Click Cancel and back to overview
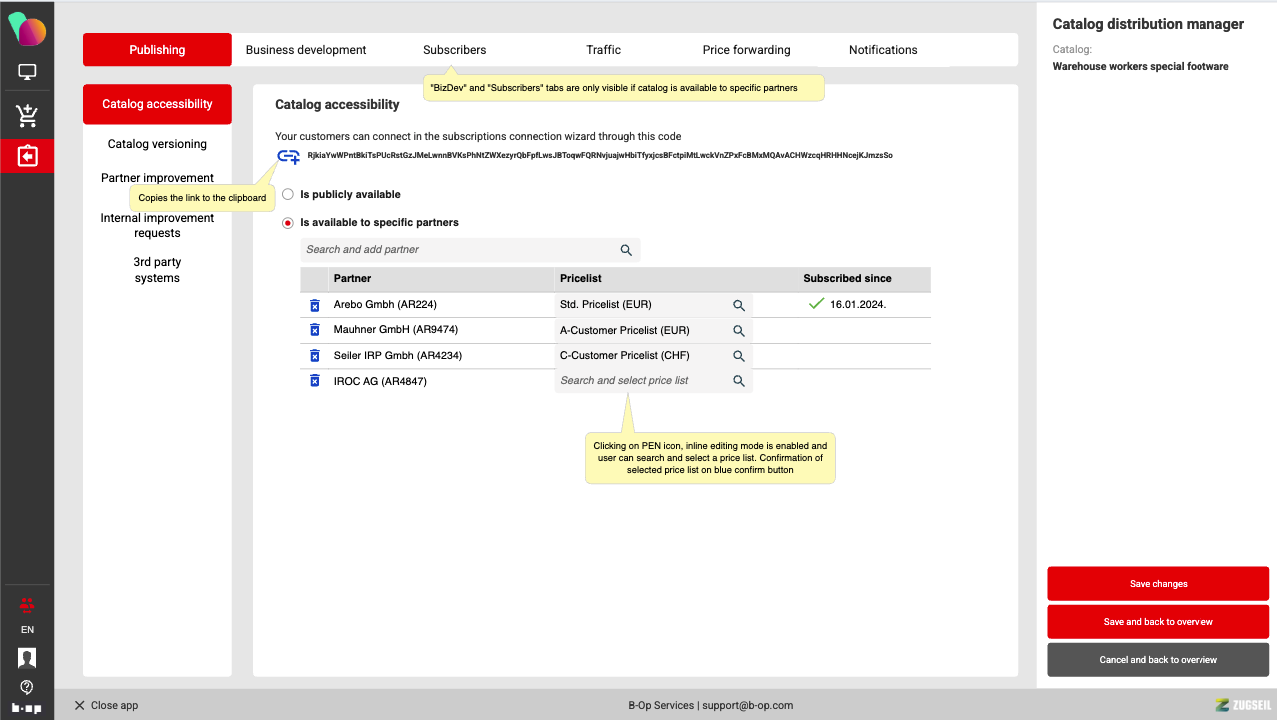This screenshot has height=720, width=1277. tap(1158, 660)
